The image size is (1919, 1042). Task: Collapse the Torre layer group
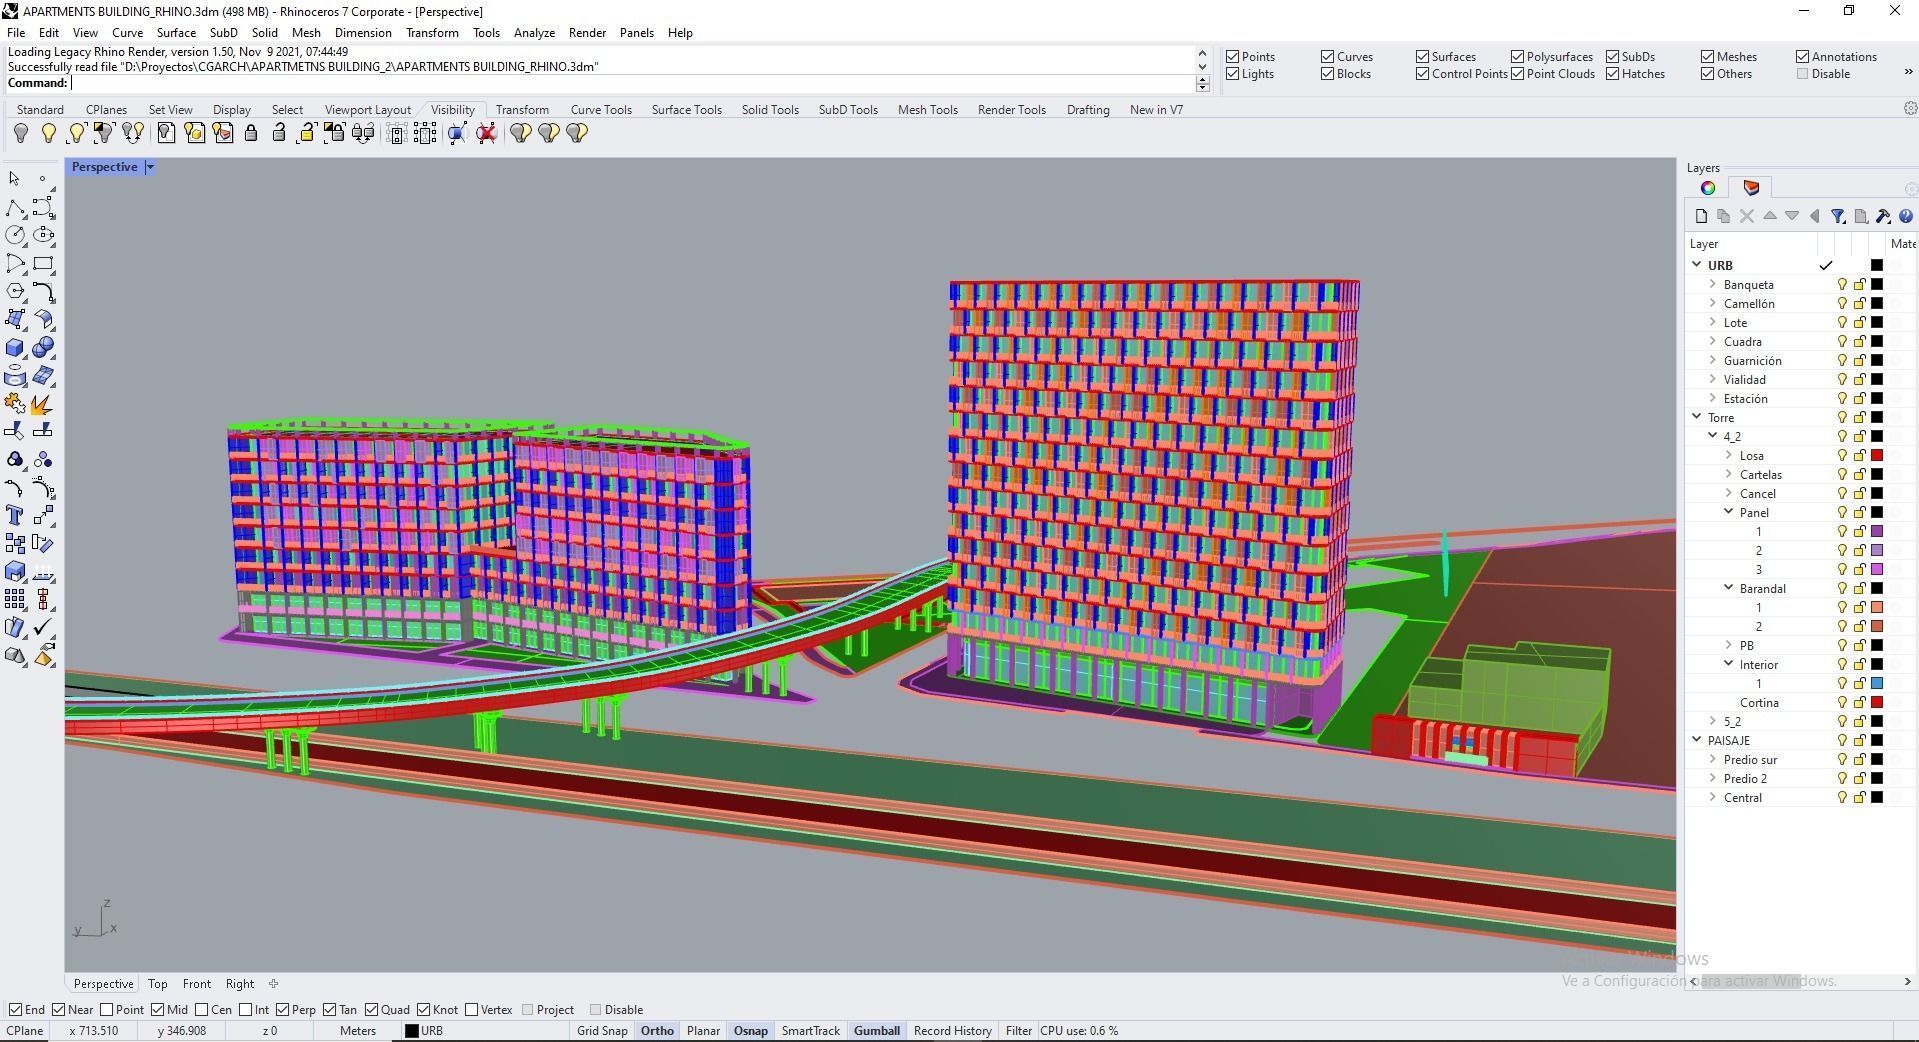pos(1697,417)
